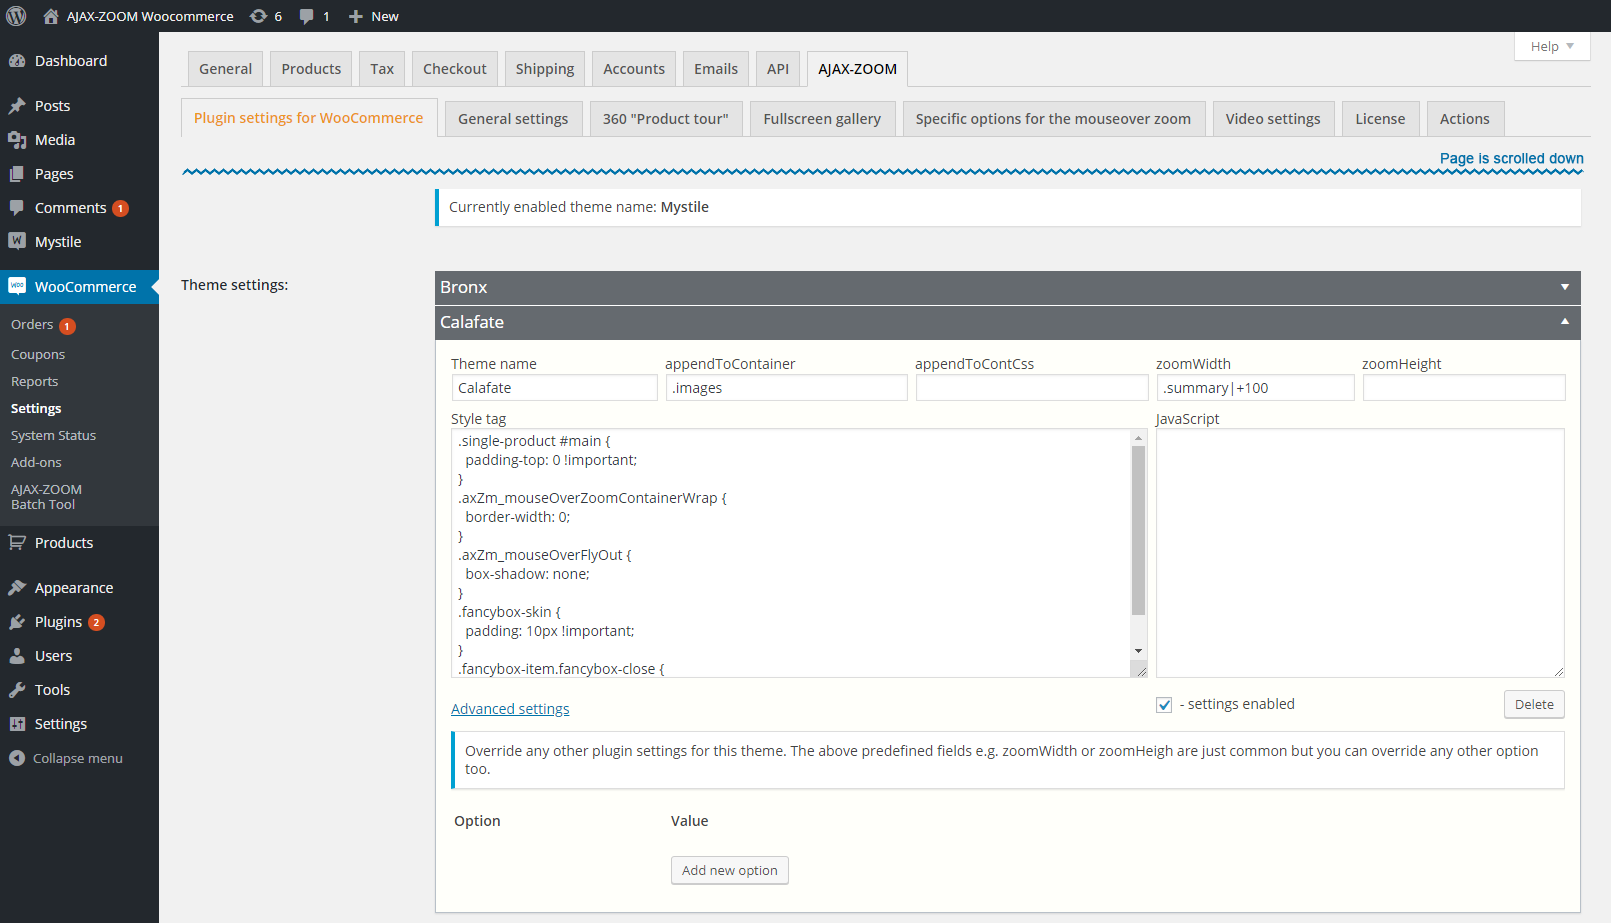
Task: Open the Checkout tab
Action: (455, 69)
